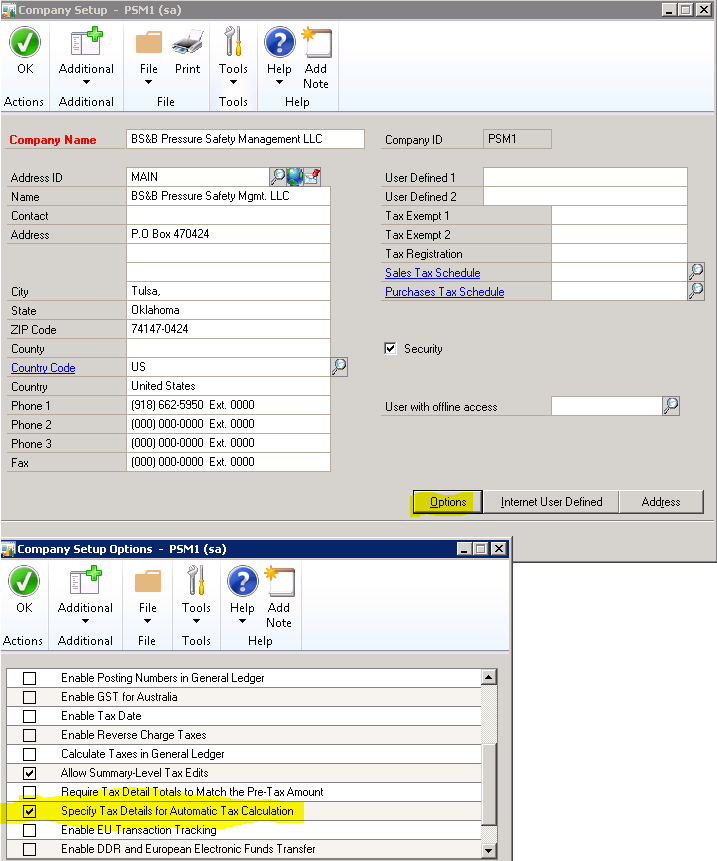Click Internet User Defined button
This screenshot has width=717, height=861.
pyautogui.click(x=551, y=502)
